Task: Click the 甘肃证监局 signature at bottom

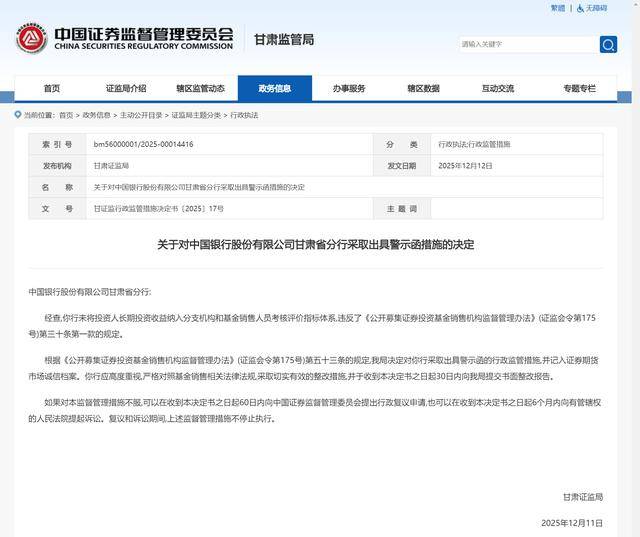Action: point(583,497)
